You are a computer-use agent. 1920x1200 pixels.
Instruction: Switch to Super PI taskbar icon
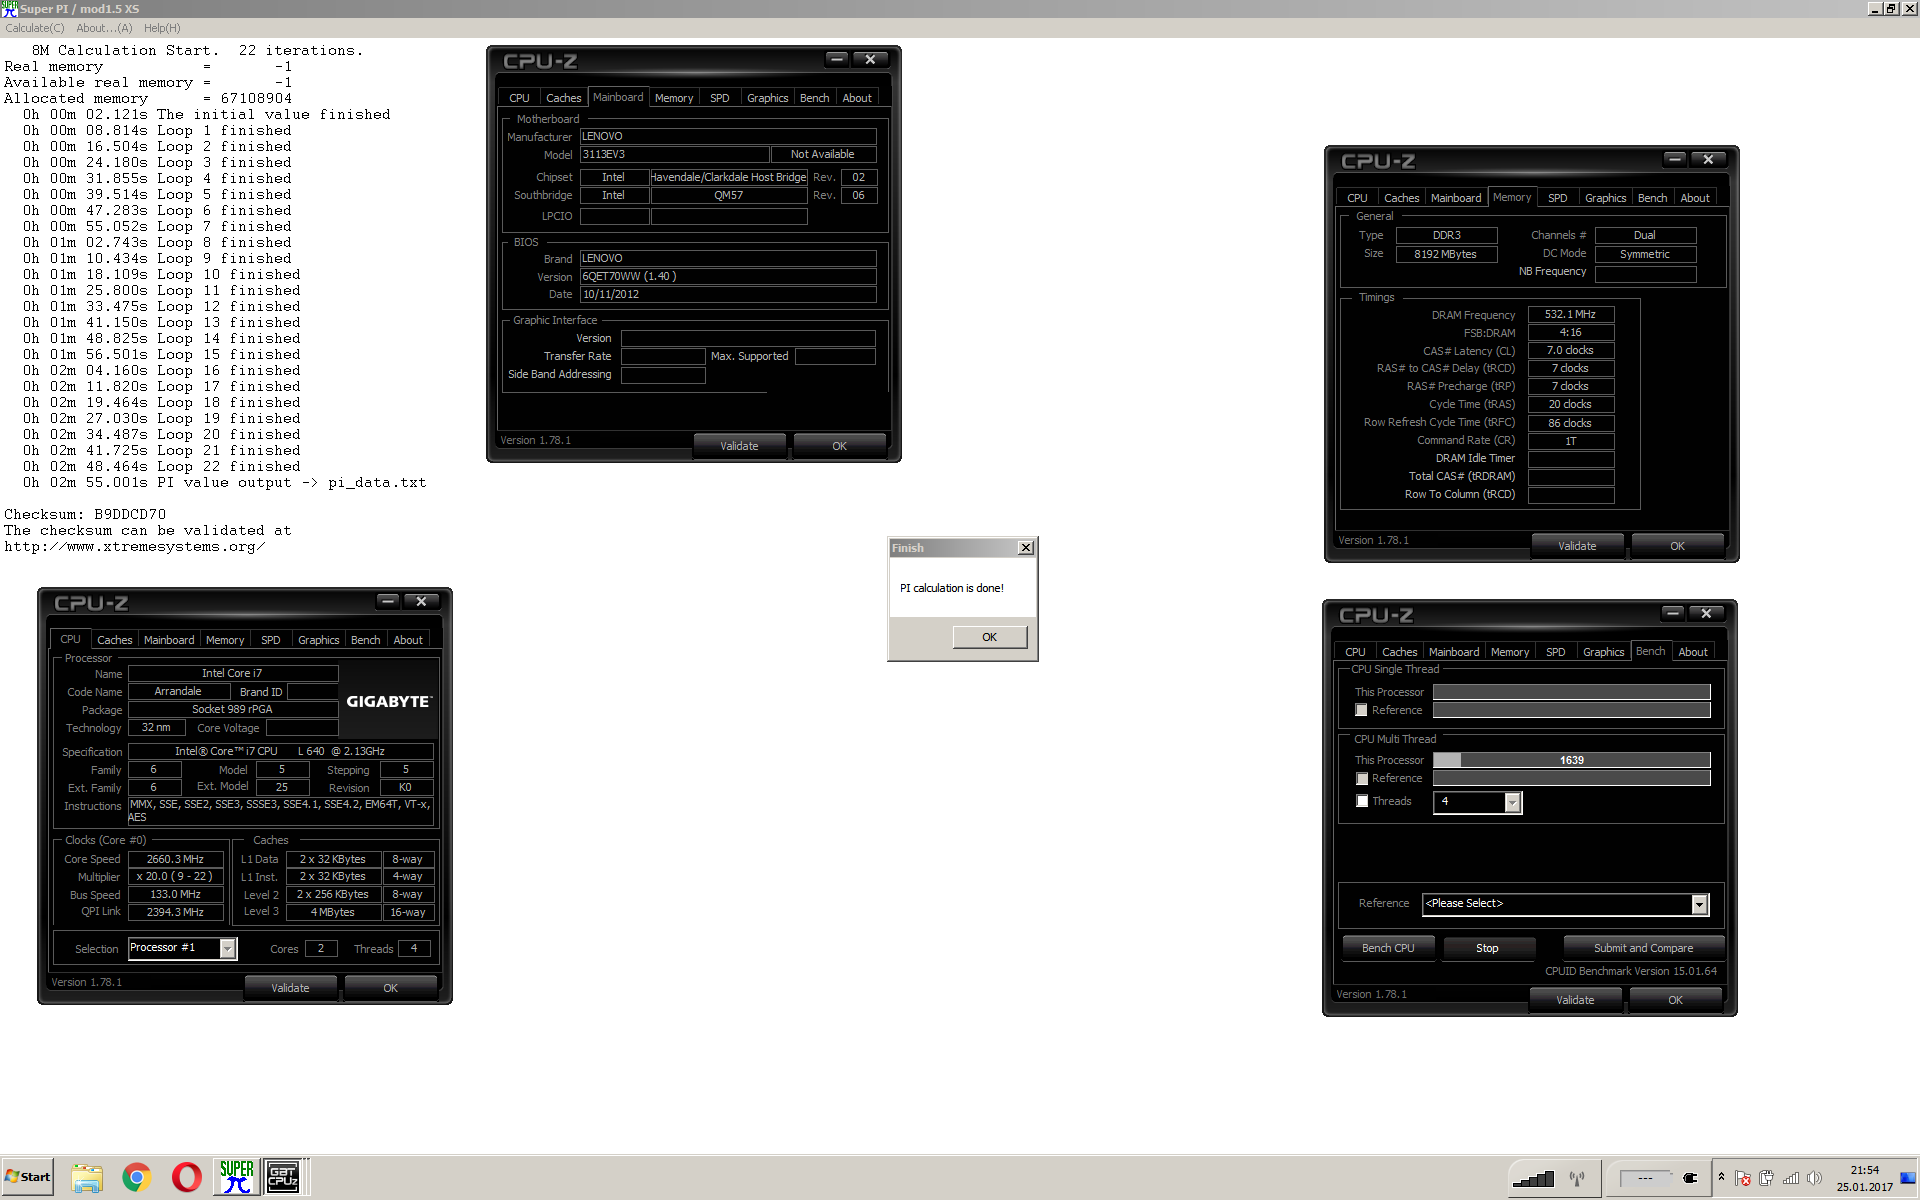tap(236, 1177)
